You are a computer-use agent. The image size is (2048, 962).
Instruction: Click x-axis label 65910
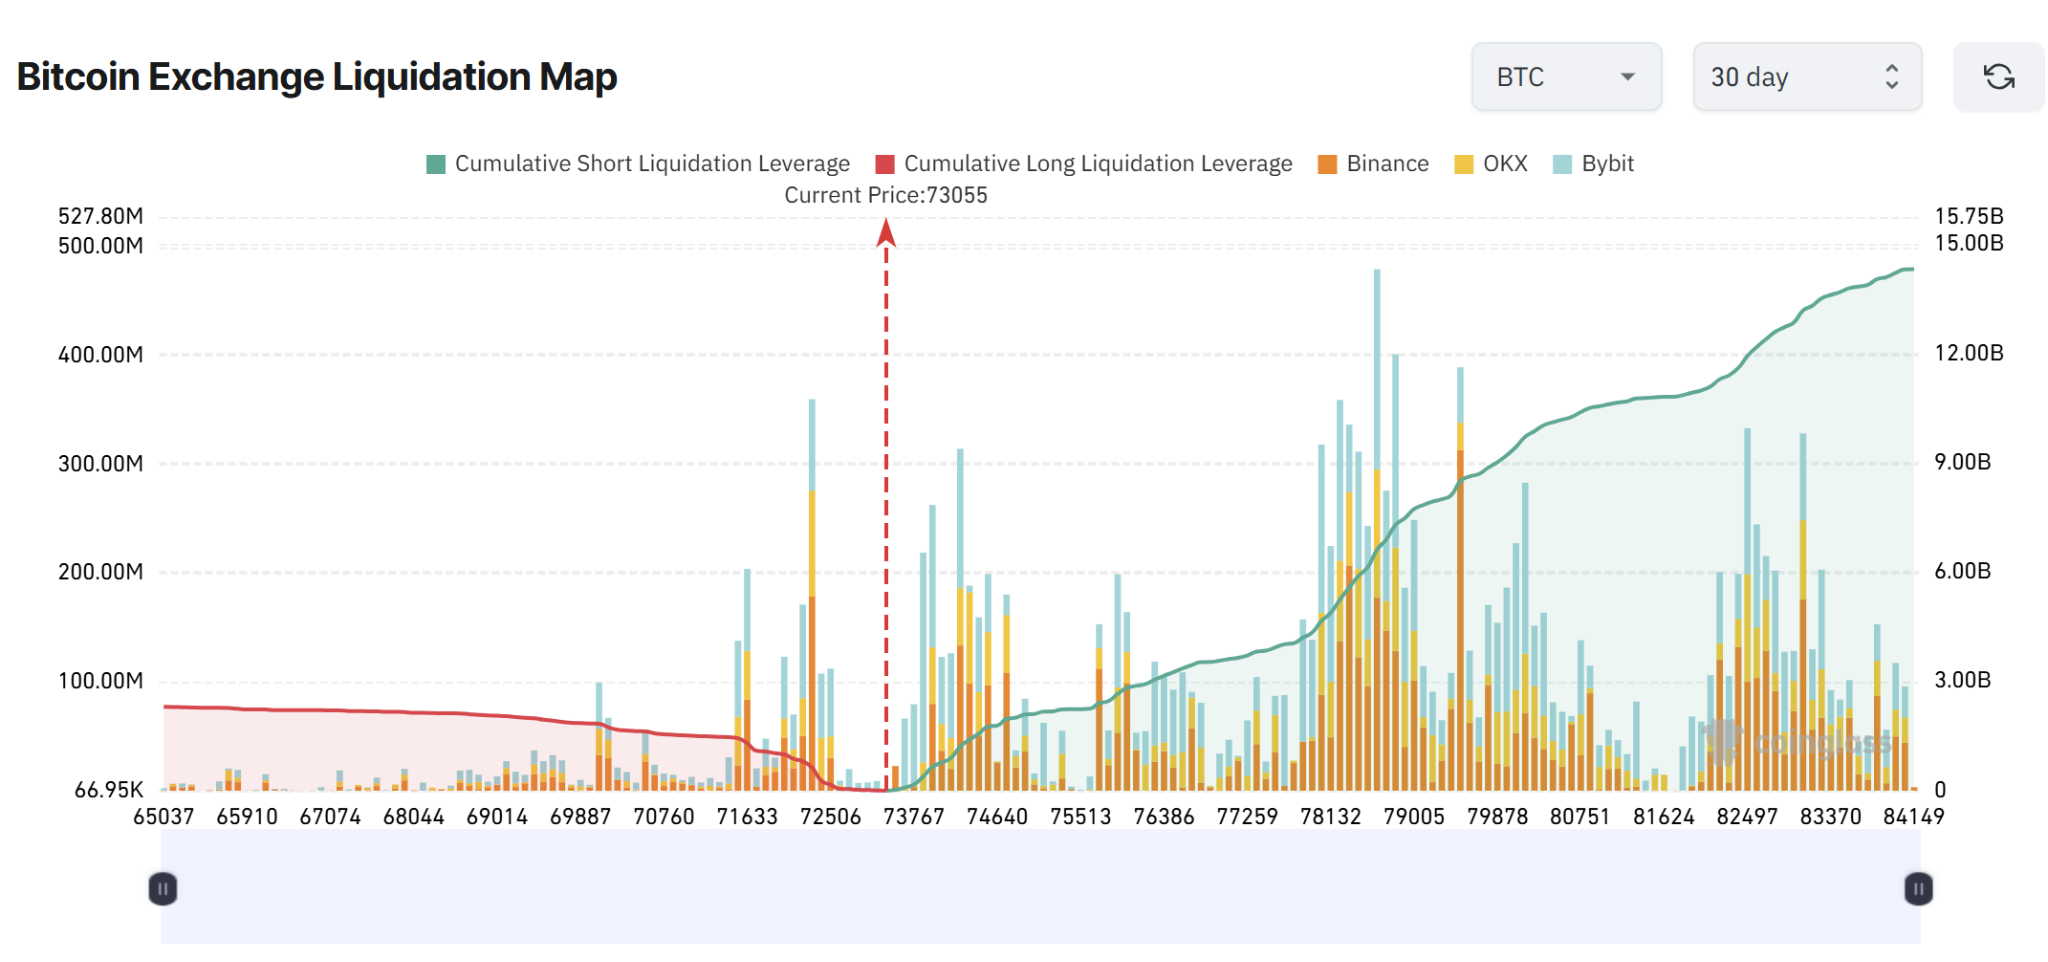click(247, 816)
